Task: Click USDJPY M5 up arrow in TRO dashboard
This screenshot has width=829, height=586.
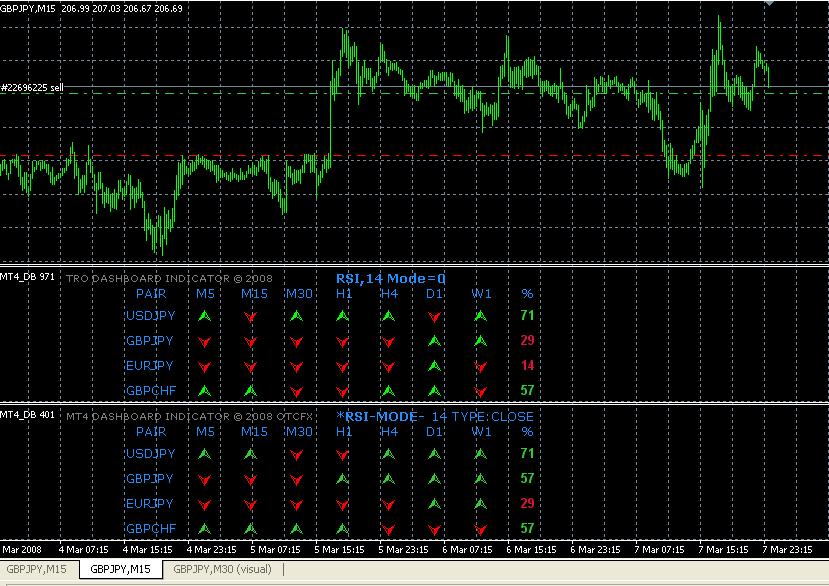Action: [205, 316]
